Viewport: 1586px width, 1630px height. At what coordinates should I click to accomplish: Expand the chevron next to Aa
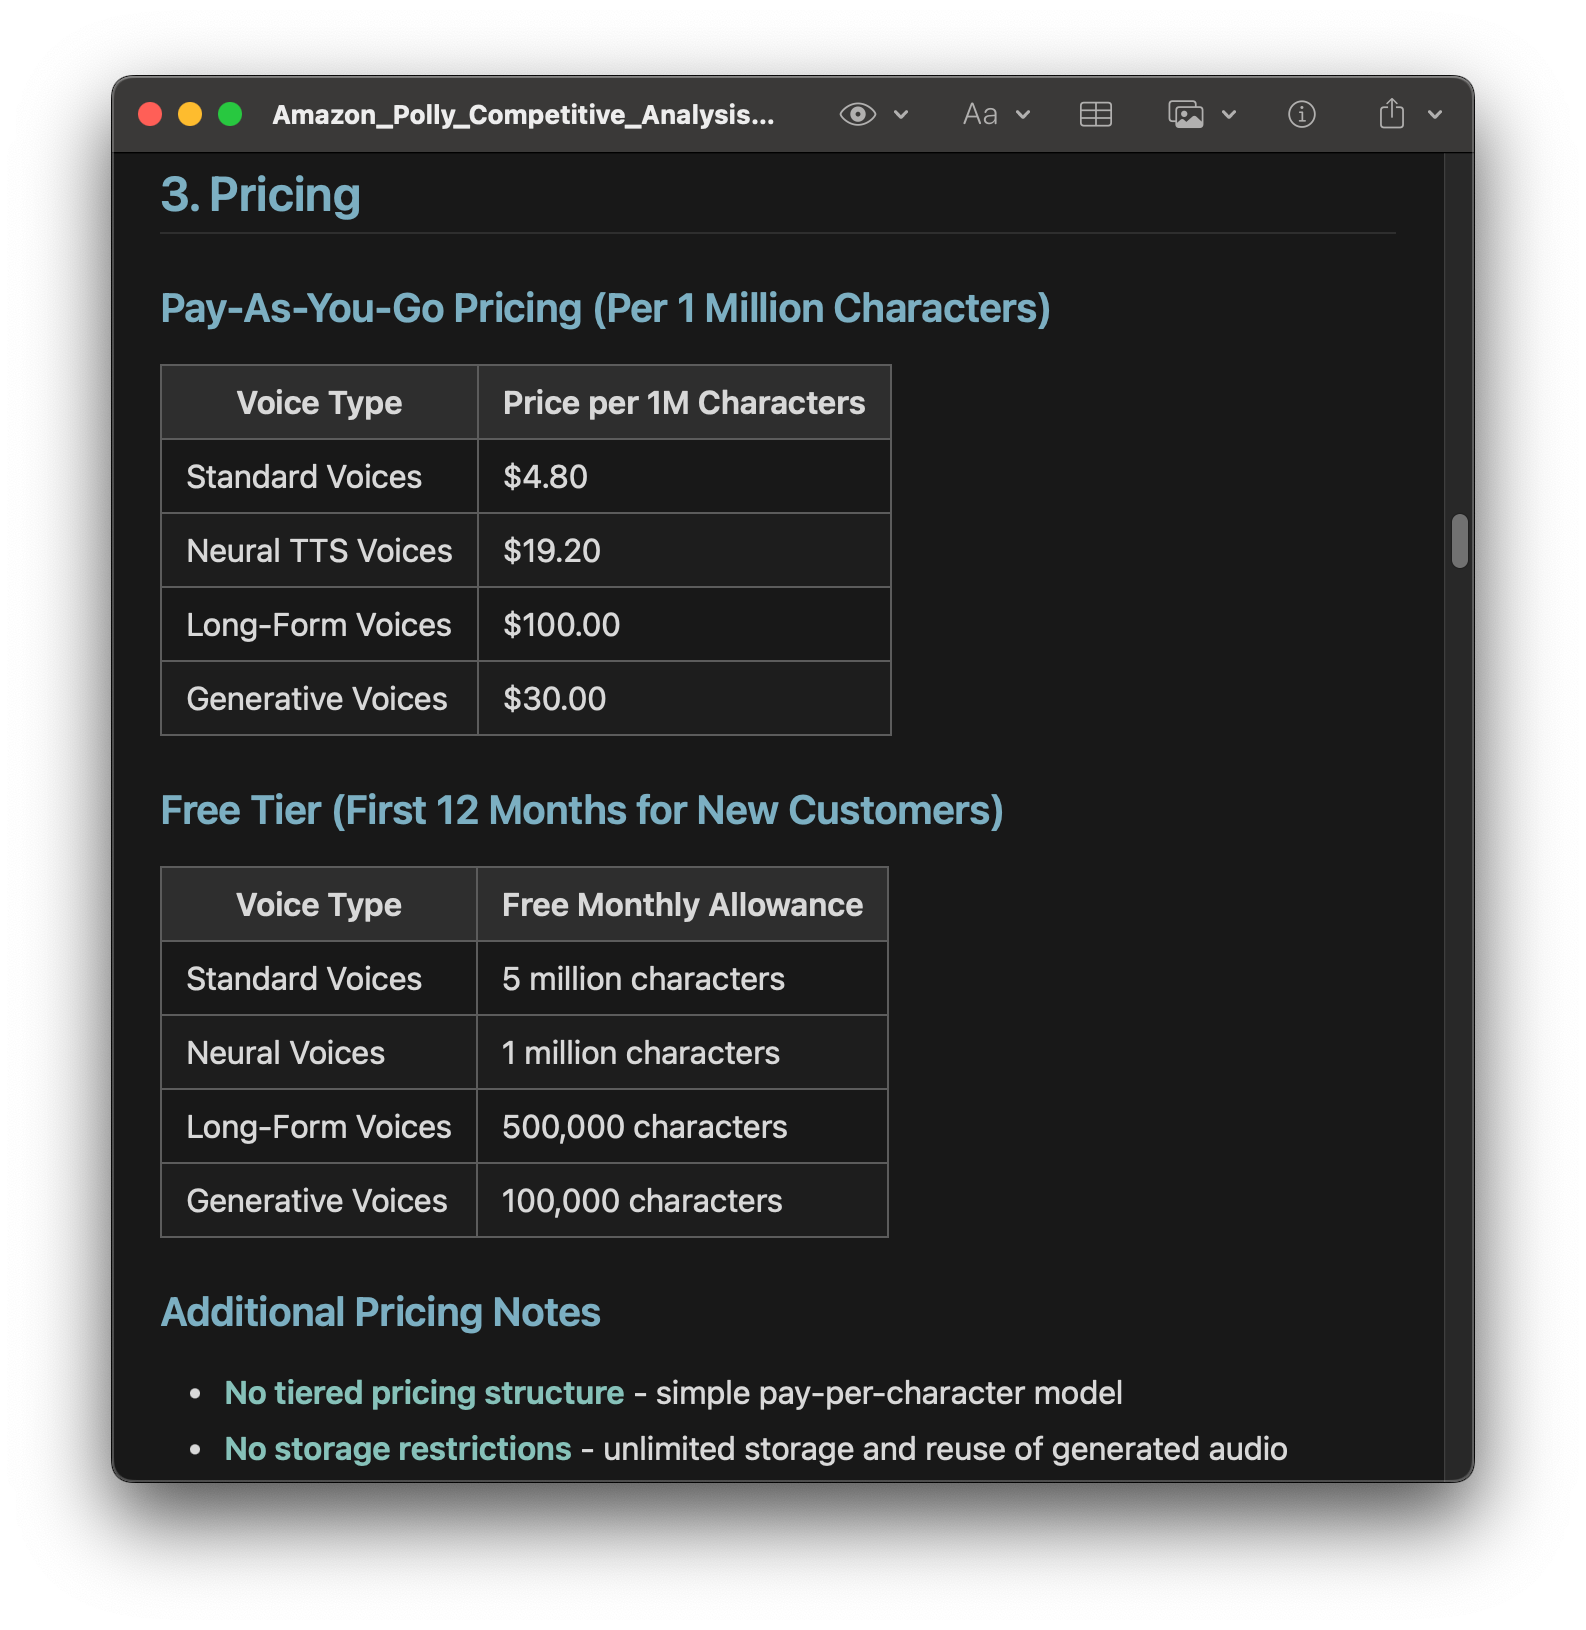tap(1023, 115)
